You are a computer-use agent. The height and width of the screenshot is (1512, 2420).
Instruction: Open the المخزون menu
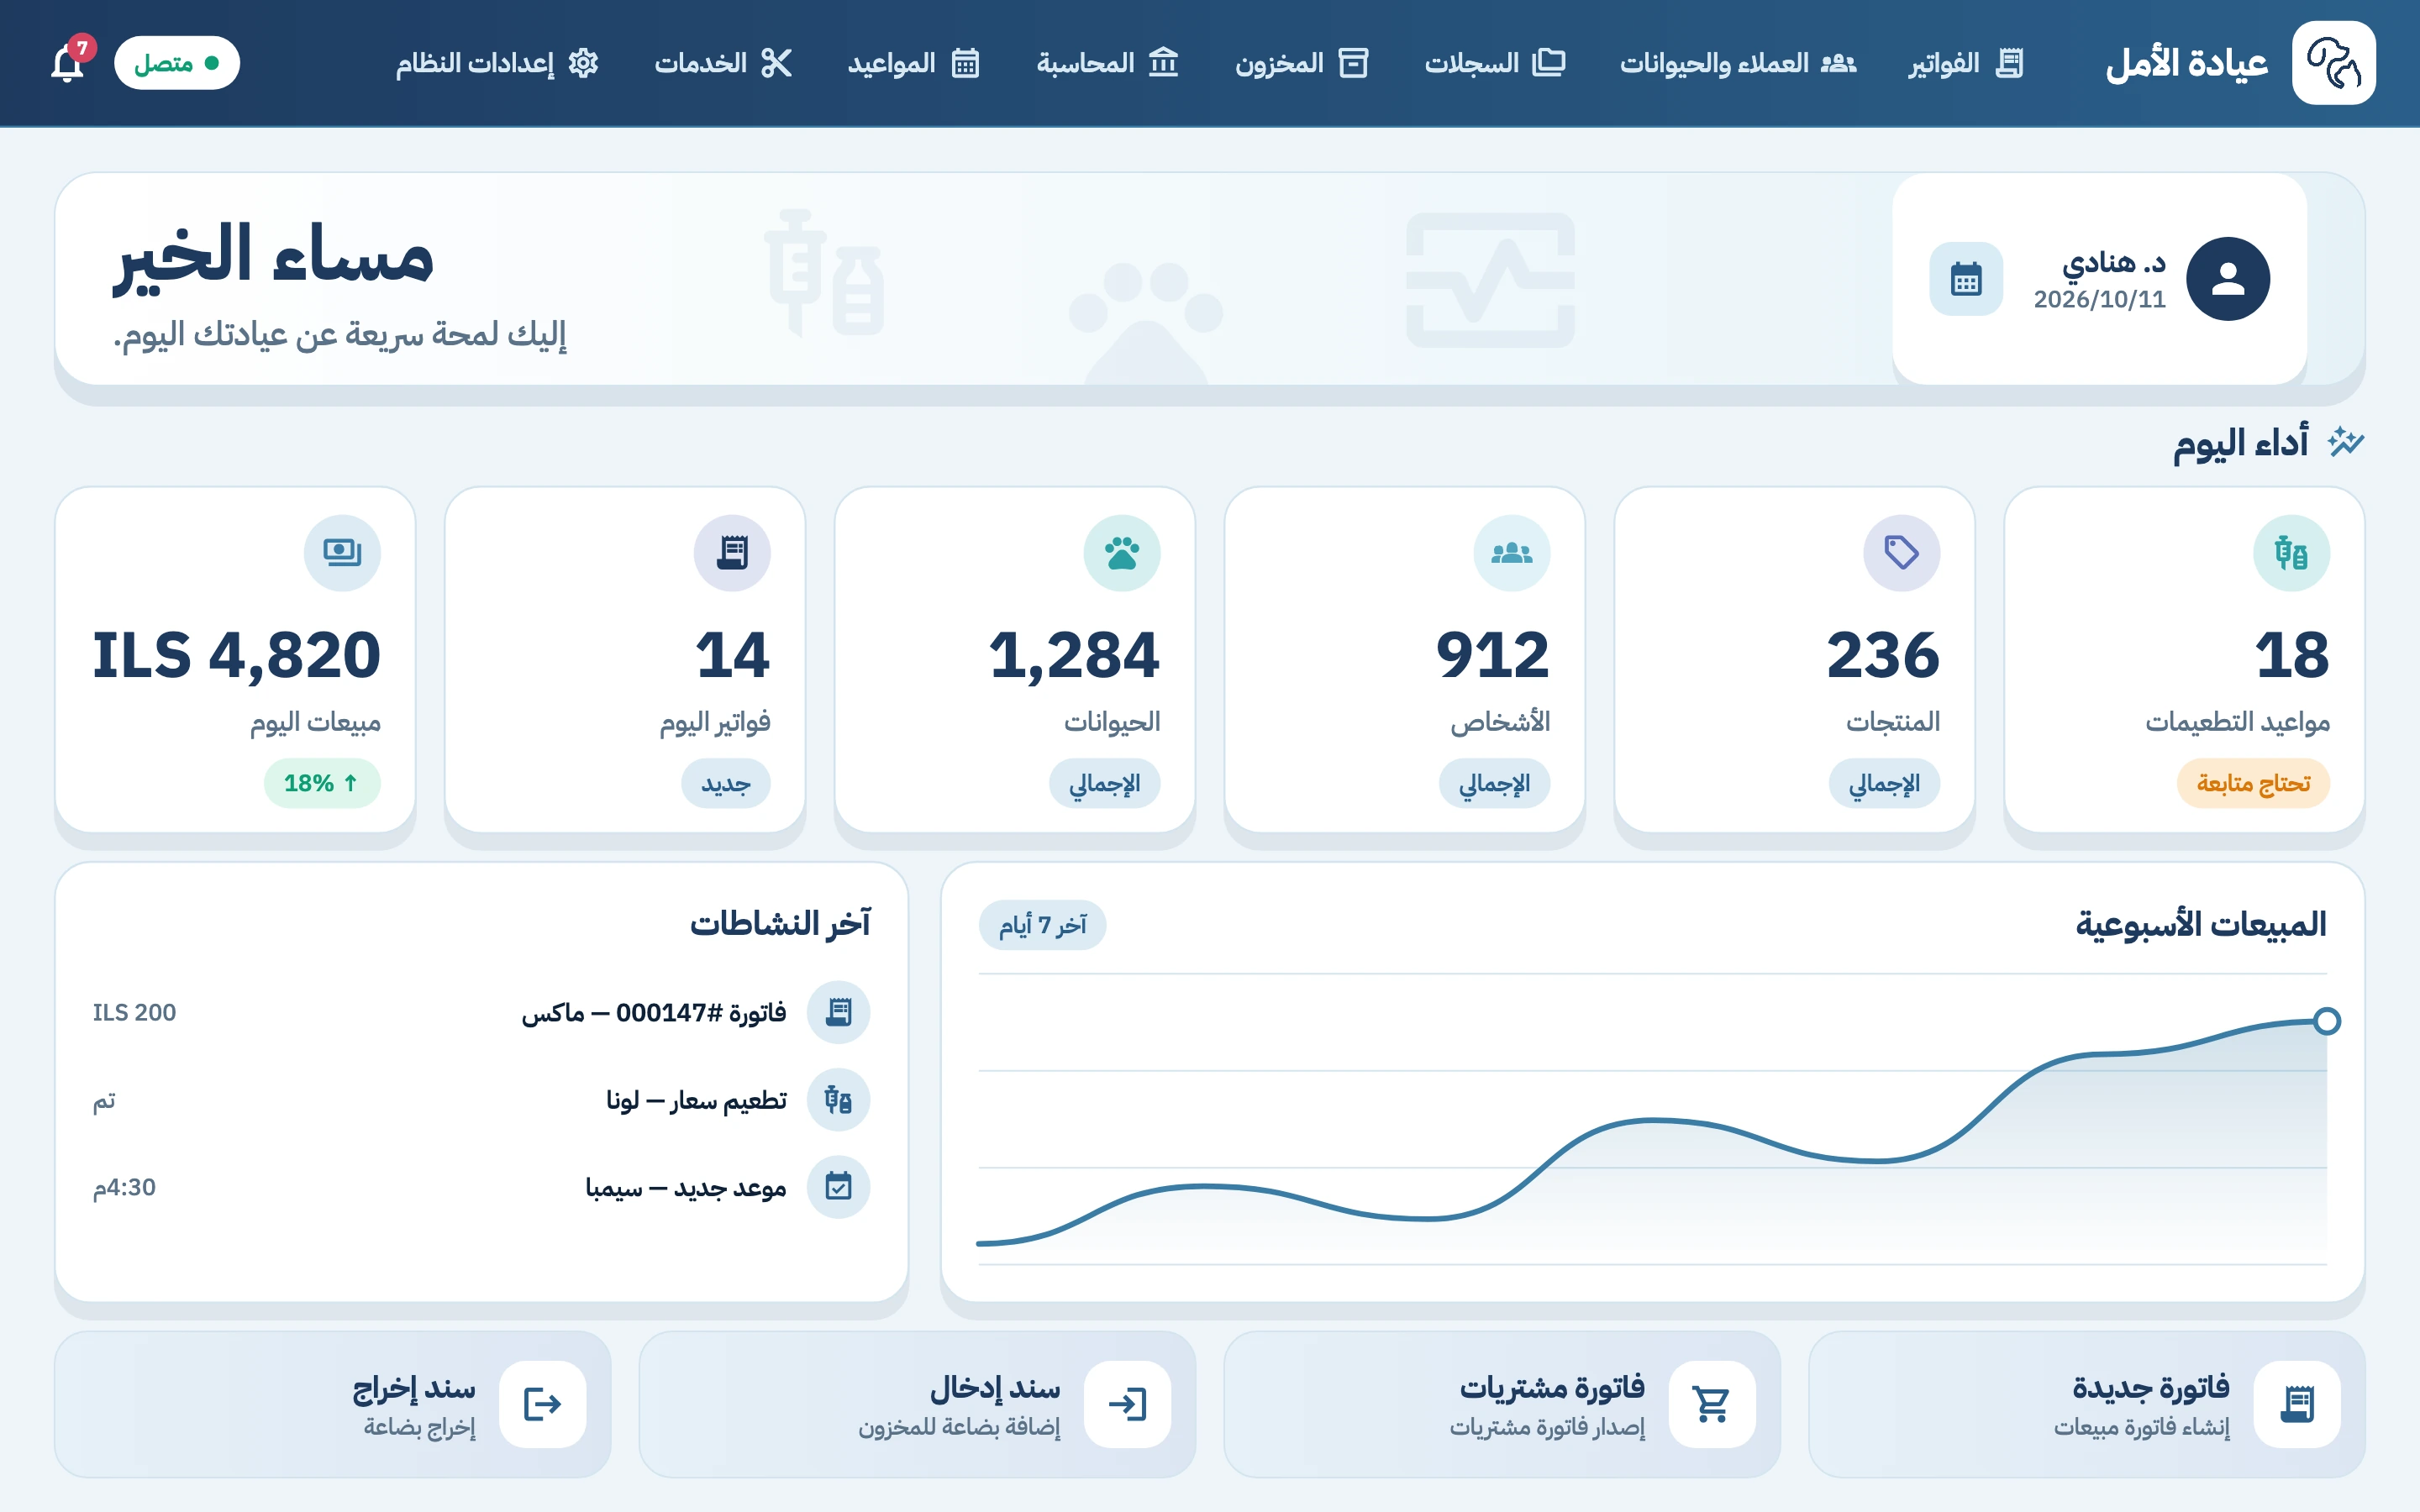(1301, 63)
